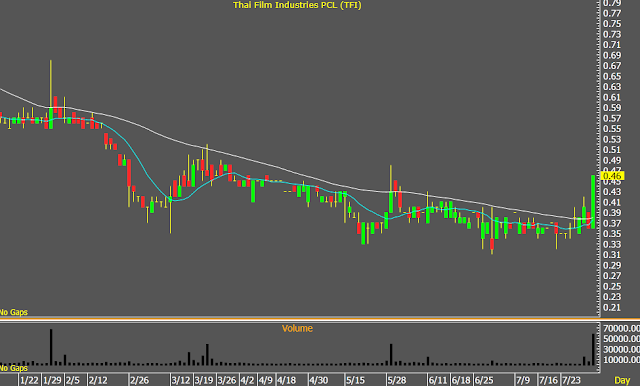Screen dimensions: 640x386
Task: Click the 0.57 price axis value
Action: (612, 118)
